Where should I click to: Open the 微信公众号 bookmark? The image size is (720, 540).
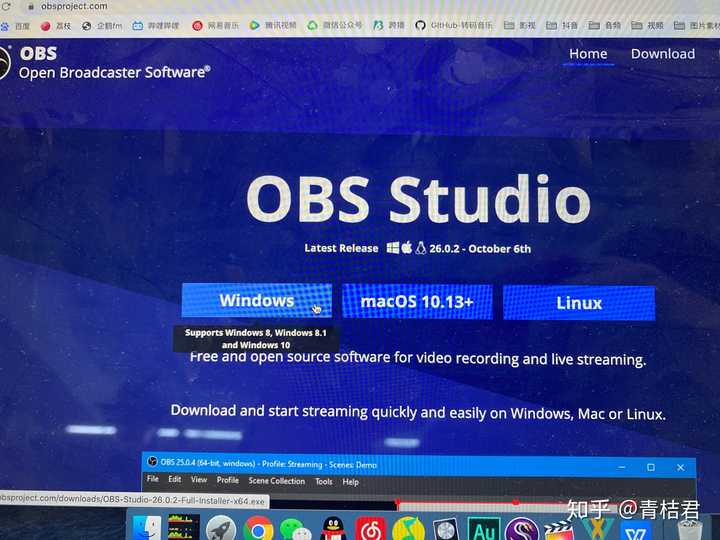tap(335, 25)
